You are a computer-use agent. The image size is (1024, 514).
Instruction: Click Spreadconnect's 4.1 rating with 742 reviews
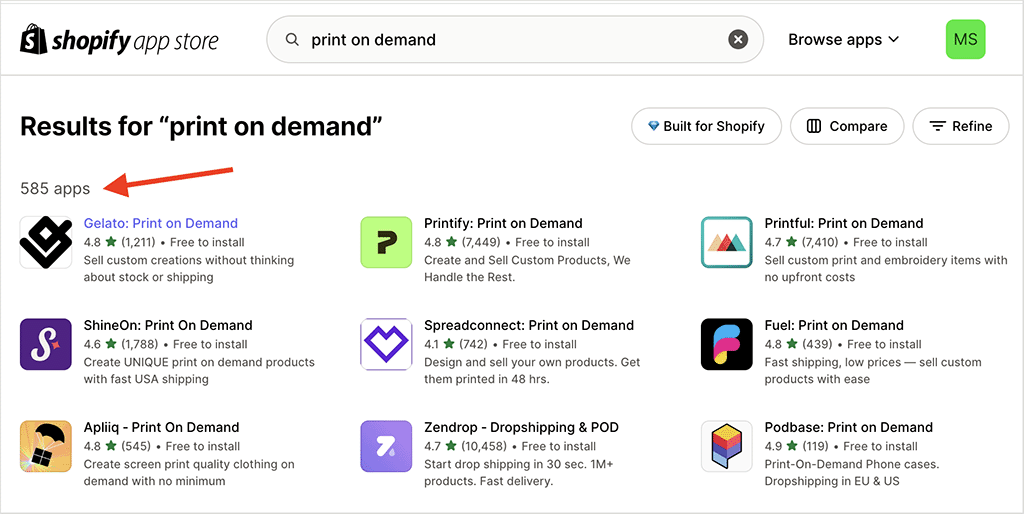point(456,344)
